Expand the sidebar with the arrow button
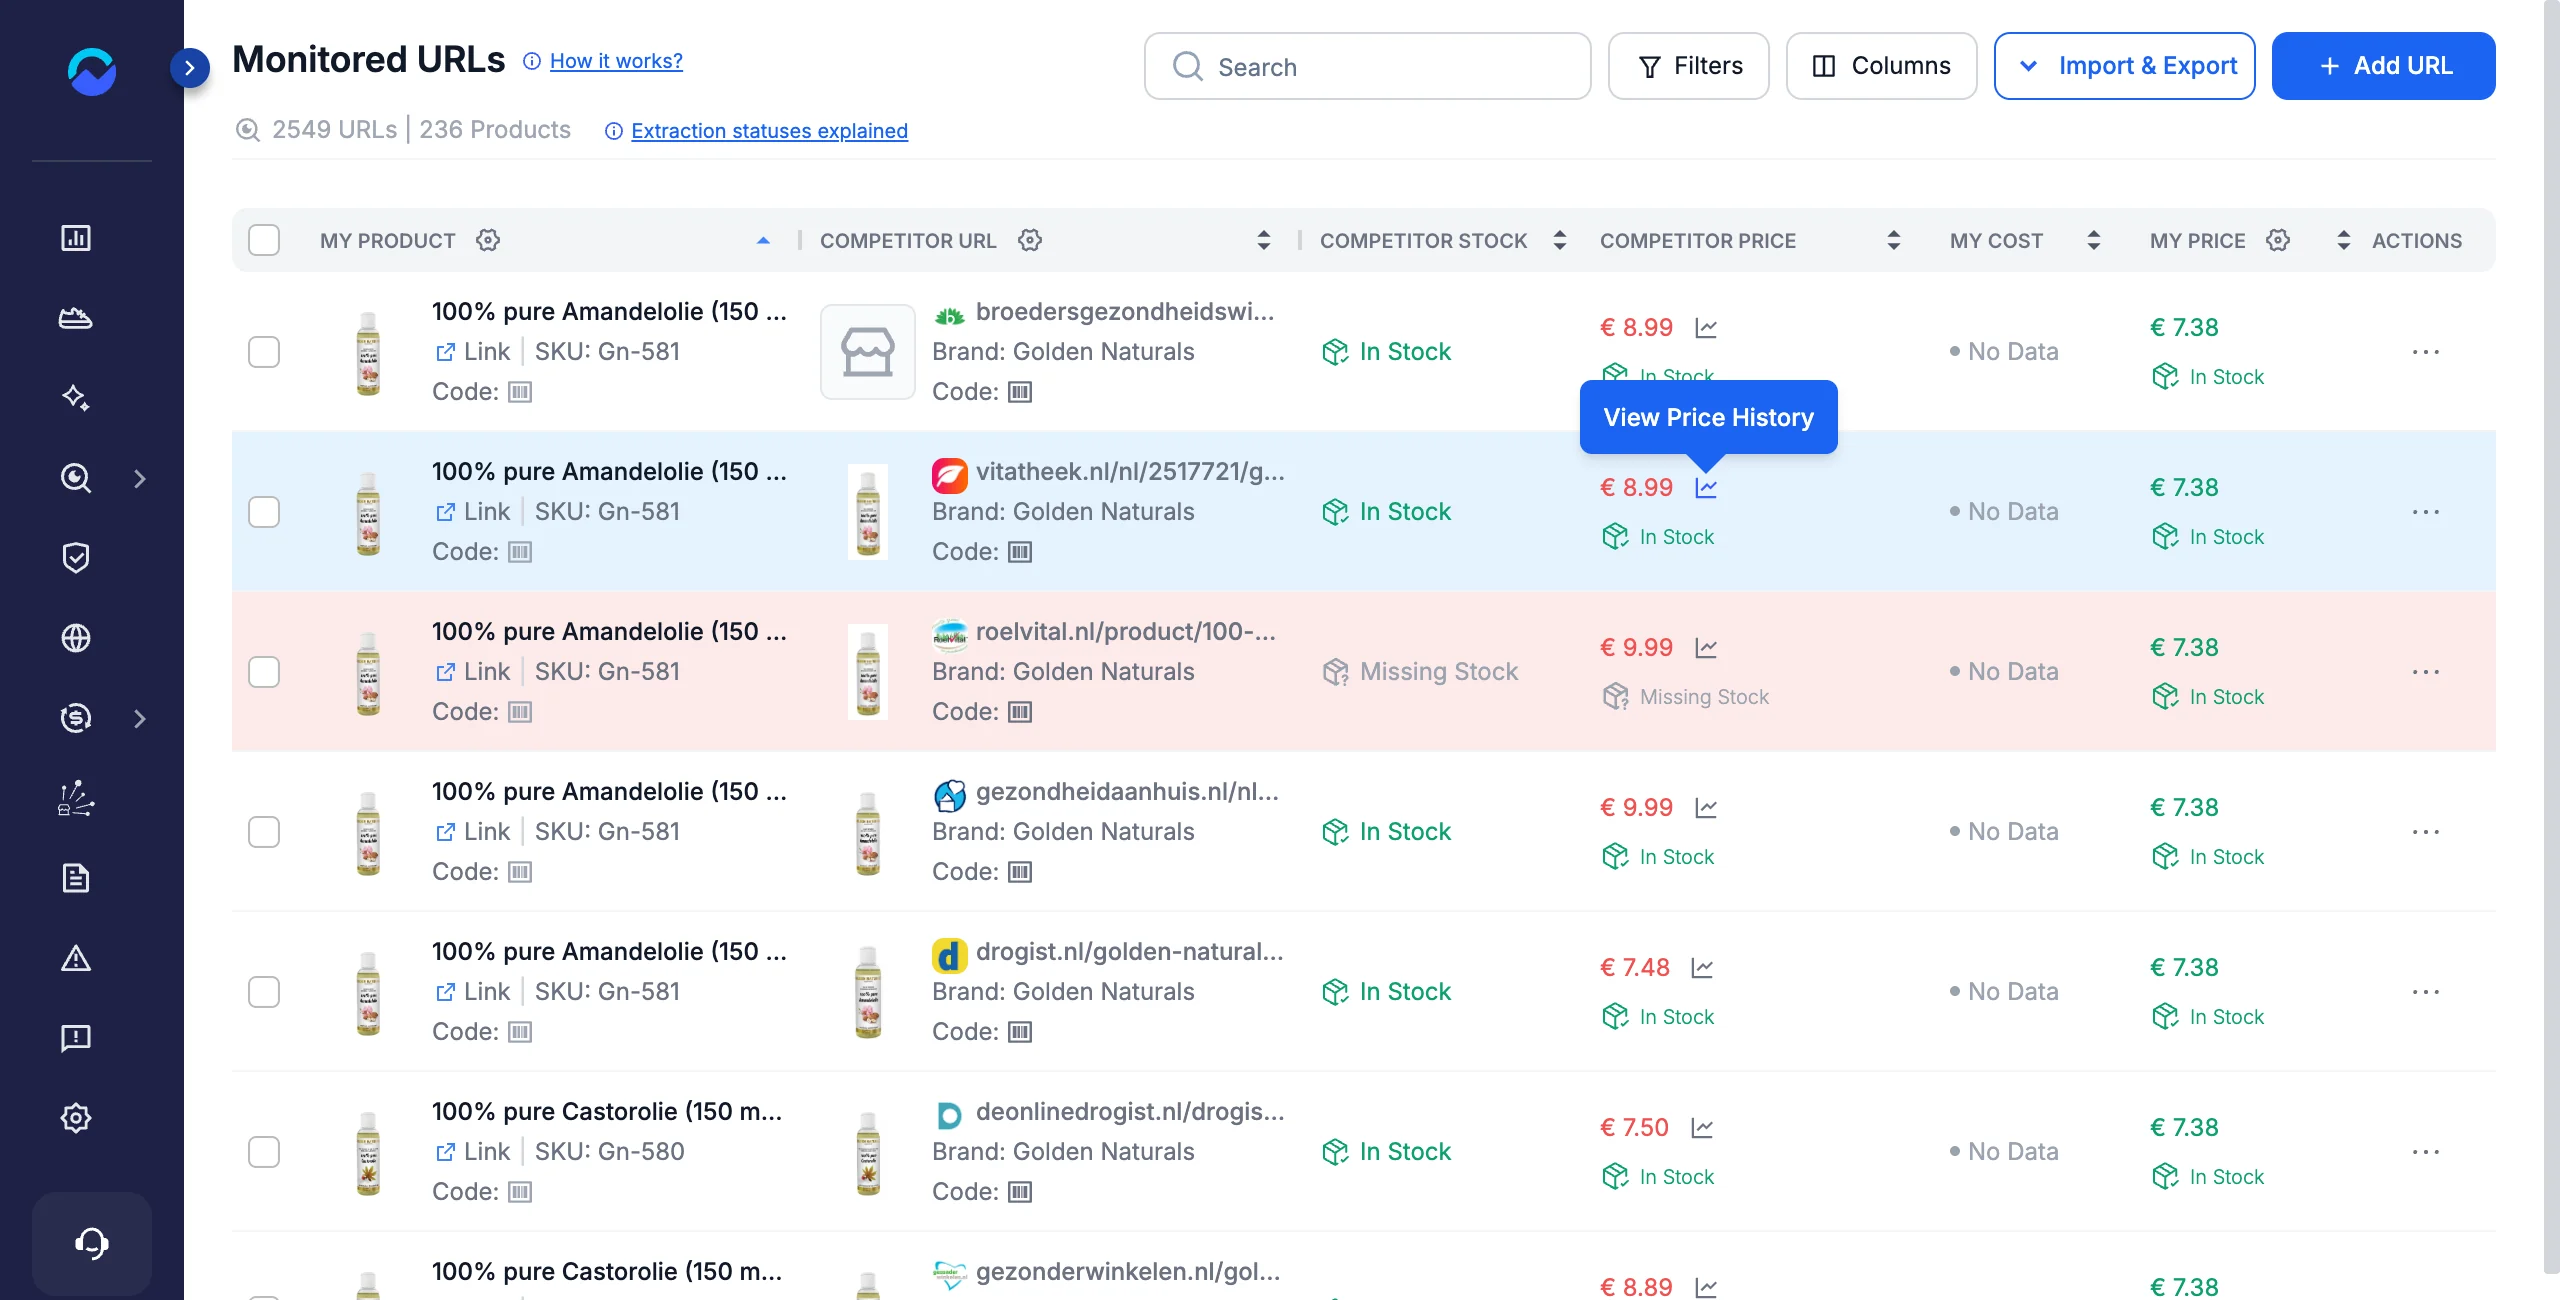The width and height of the screenshot is (2560, 1300). point(190,68)
